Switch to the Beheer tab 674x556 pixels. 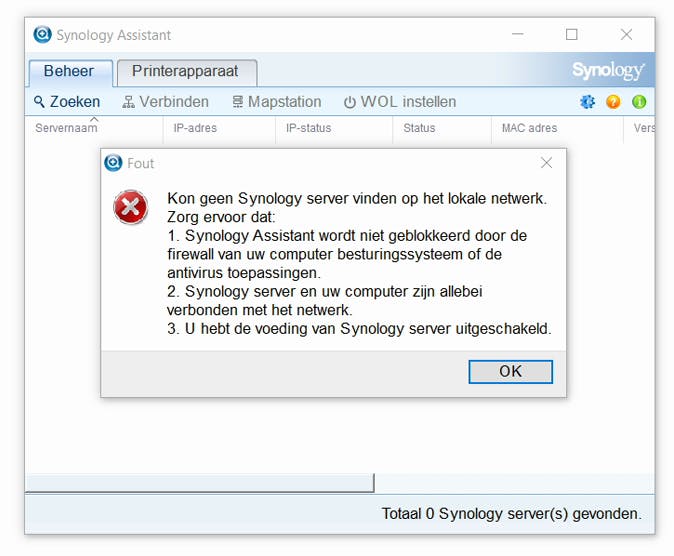pyautogui.click(x=69, y=72)
